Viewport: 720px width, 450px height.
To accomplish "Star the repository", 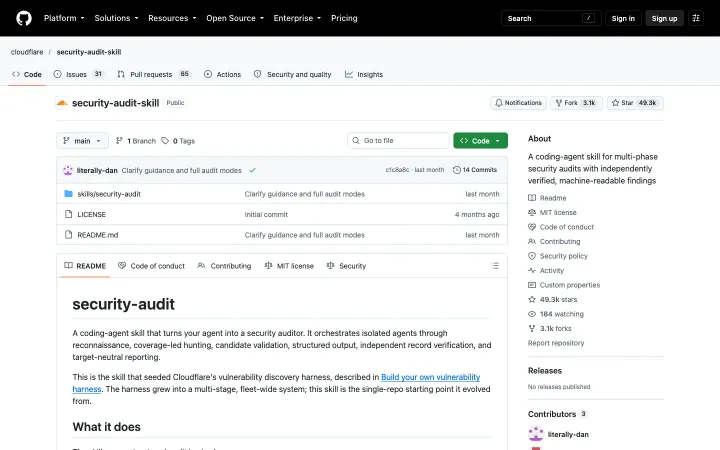I will click(x=635, y=103).
